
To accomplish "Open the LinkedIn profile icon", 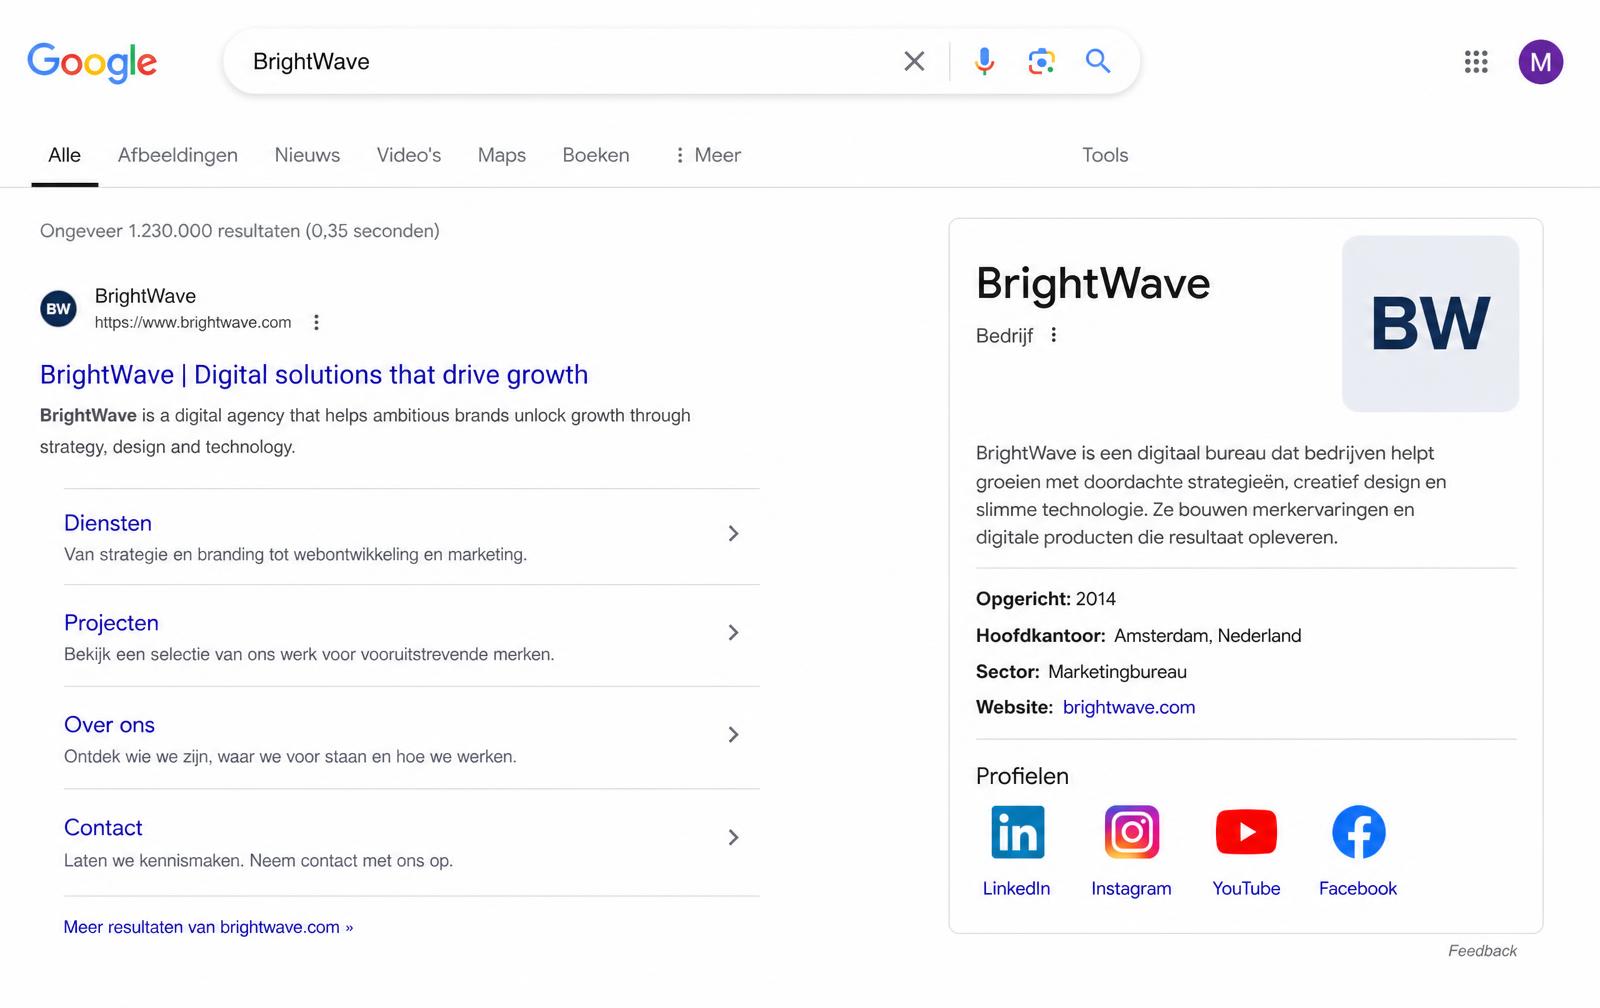I will pos(1017,832).
